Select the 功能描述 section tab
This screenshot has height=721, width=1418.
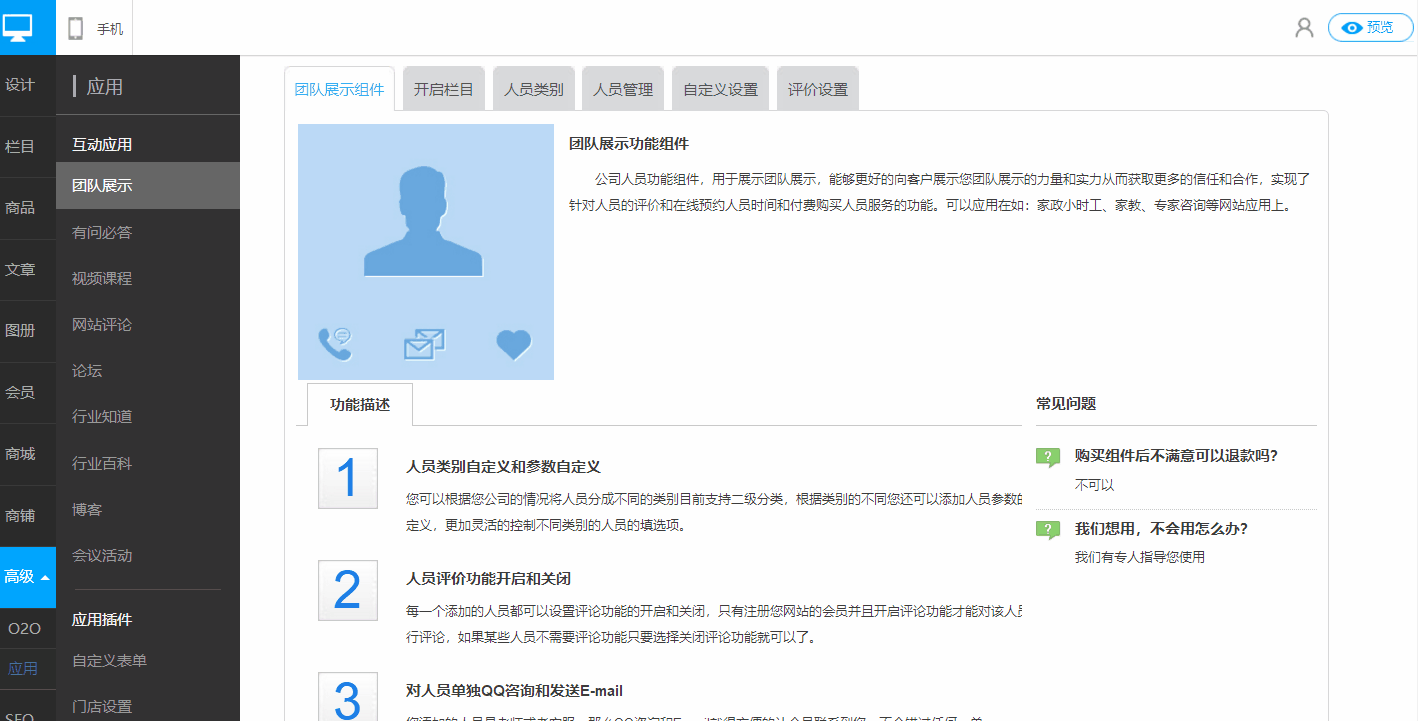point(359,405)
